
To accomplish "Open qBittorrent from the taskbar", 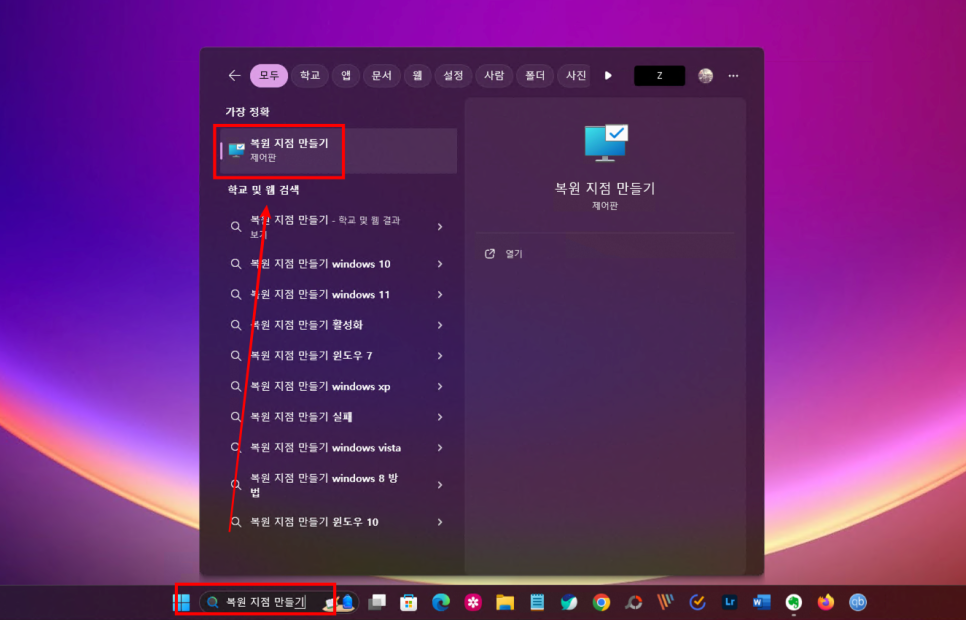I will coord(858,602).
